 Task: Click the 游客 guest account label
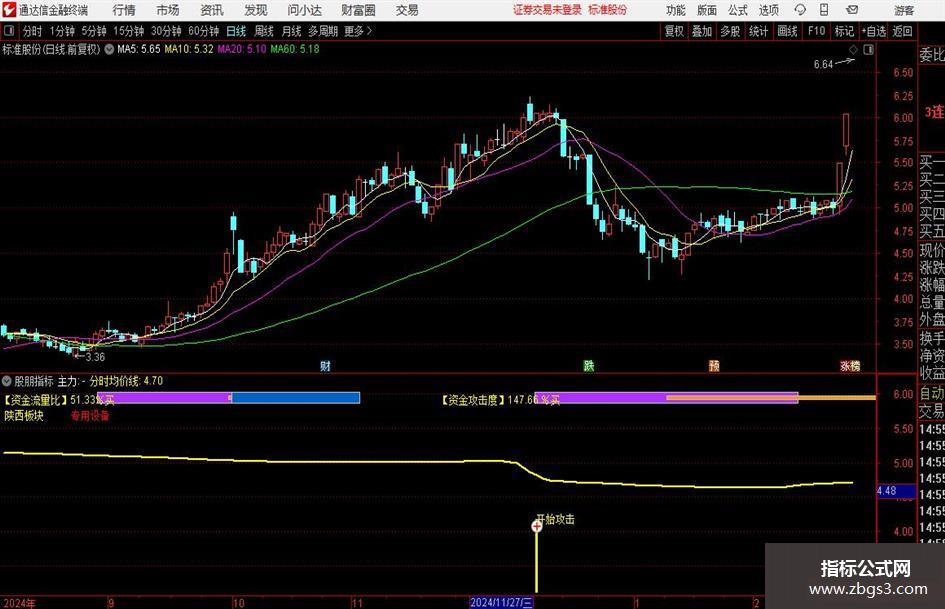(904, 10)
